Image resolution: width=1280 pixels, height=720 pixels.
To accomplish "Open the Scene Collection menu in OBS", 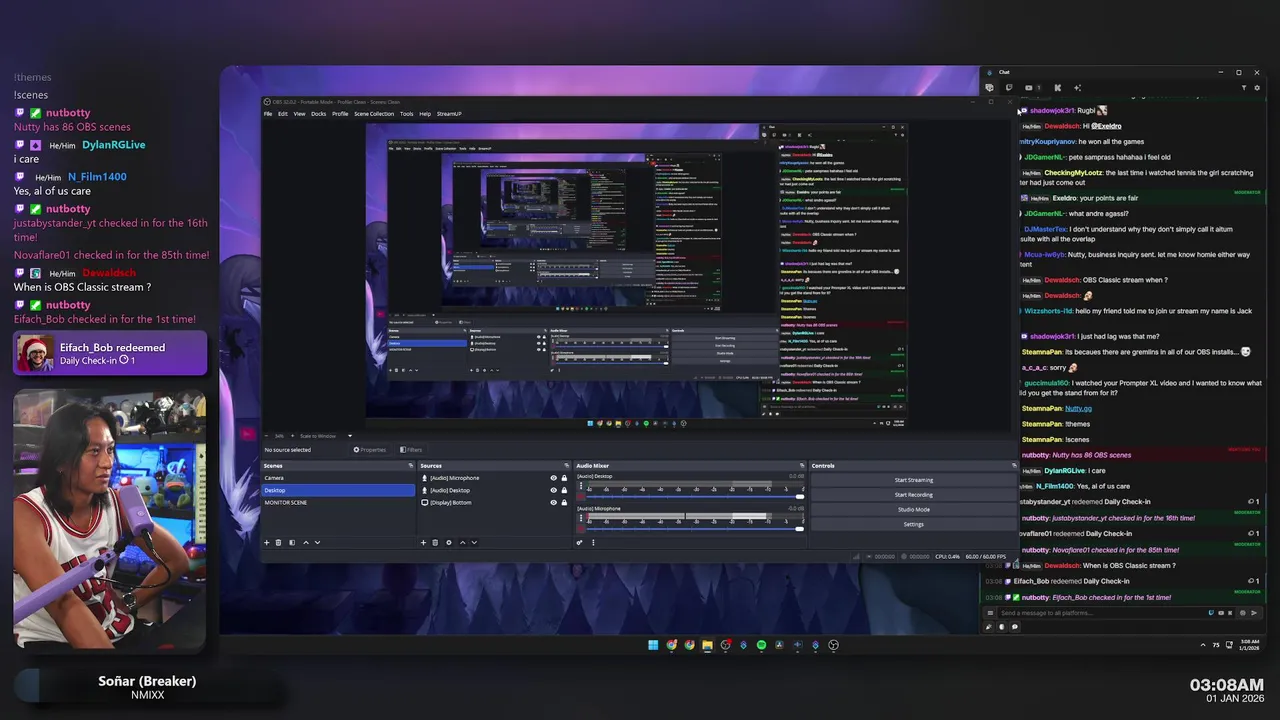I will (x=374, y=114).
